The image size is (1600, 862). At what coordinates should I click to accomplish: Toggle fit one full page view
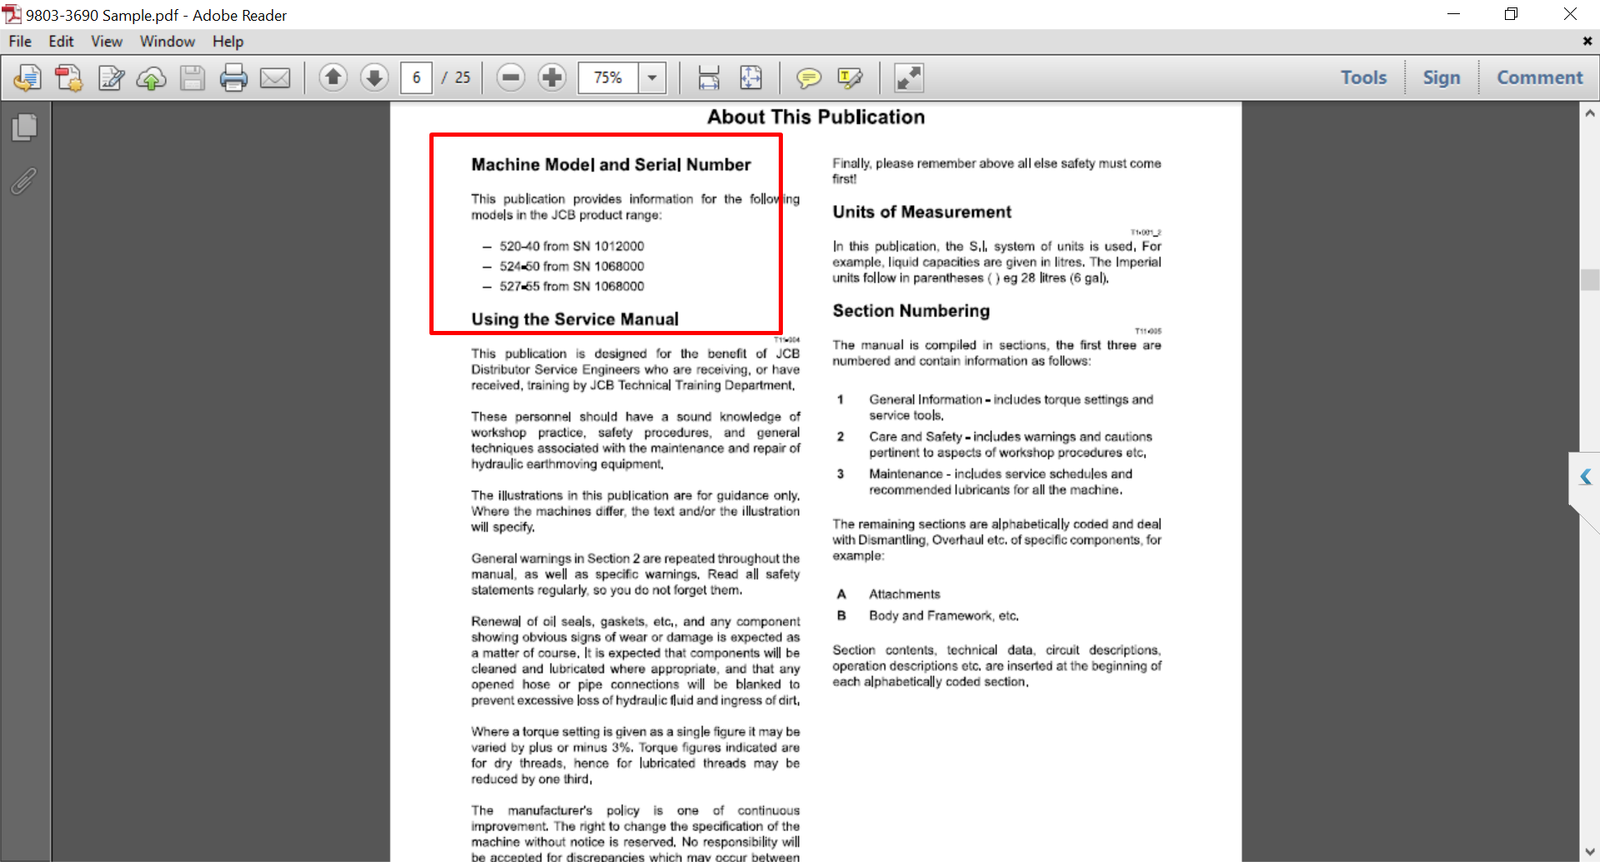tap(751, 78)
